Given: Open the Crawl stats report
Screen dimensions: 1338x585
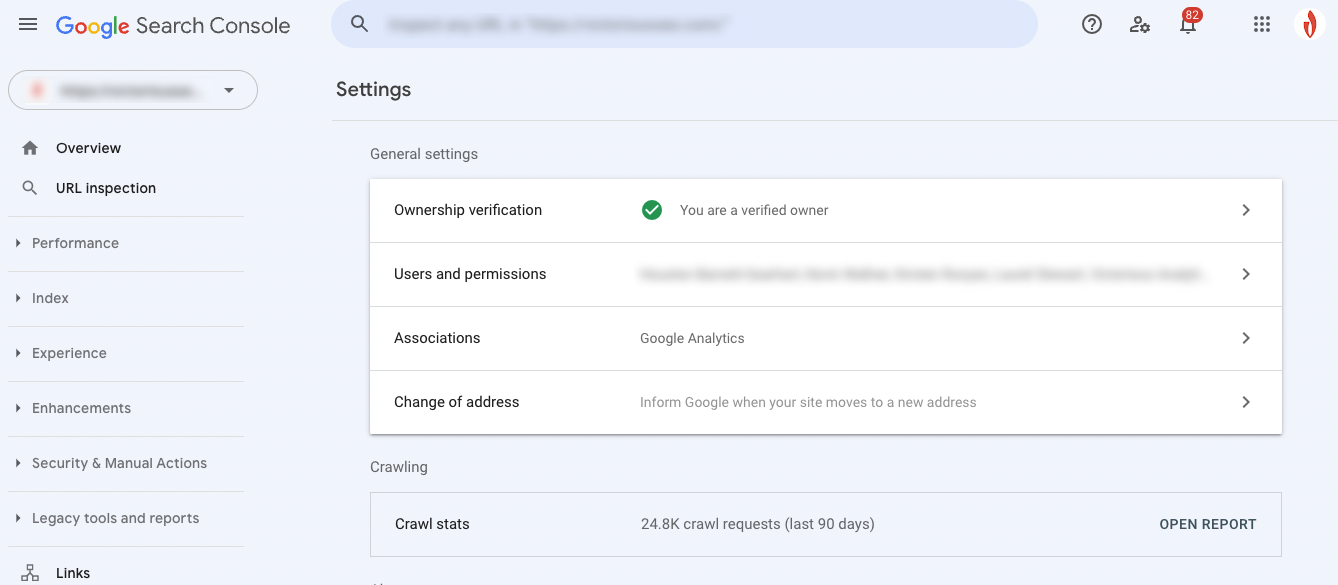Looking at the screenshot, I should tap(1207, 523).
